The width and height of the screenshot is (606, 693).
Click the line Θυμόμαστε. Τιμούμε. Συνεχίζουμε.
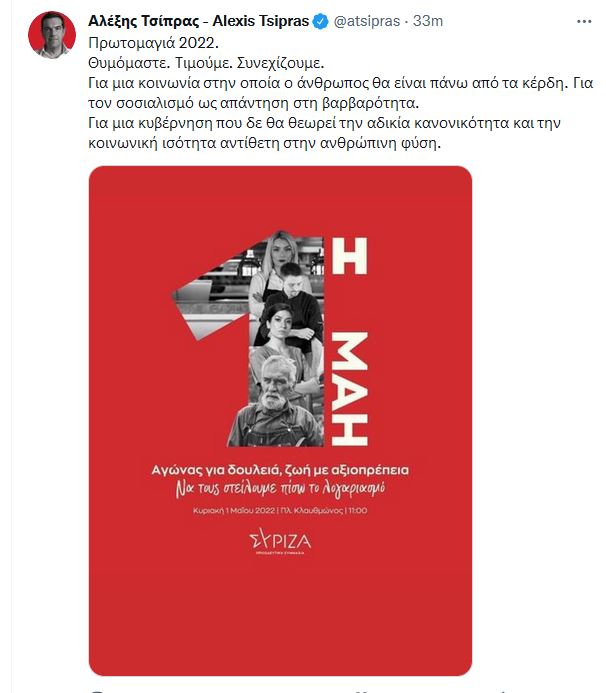tap(206, 63)
